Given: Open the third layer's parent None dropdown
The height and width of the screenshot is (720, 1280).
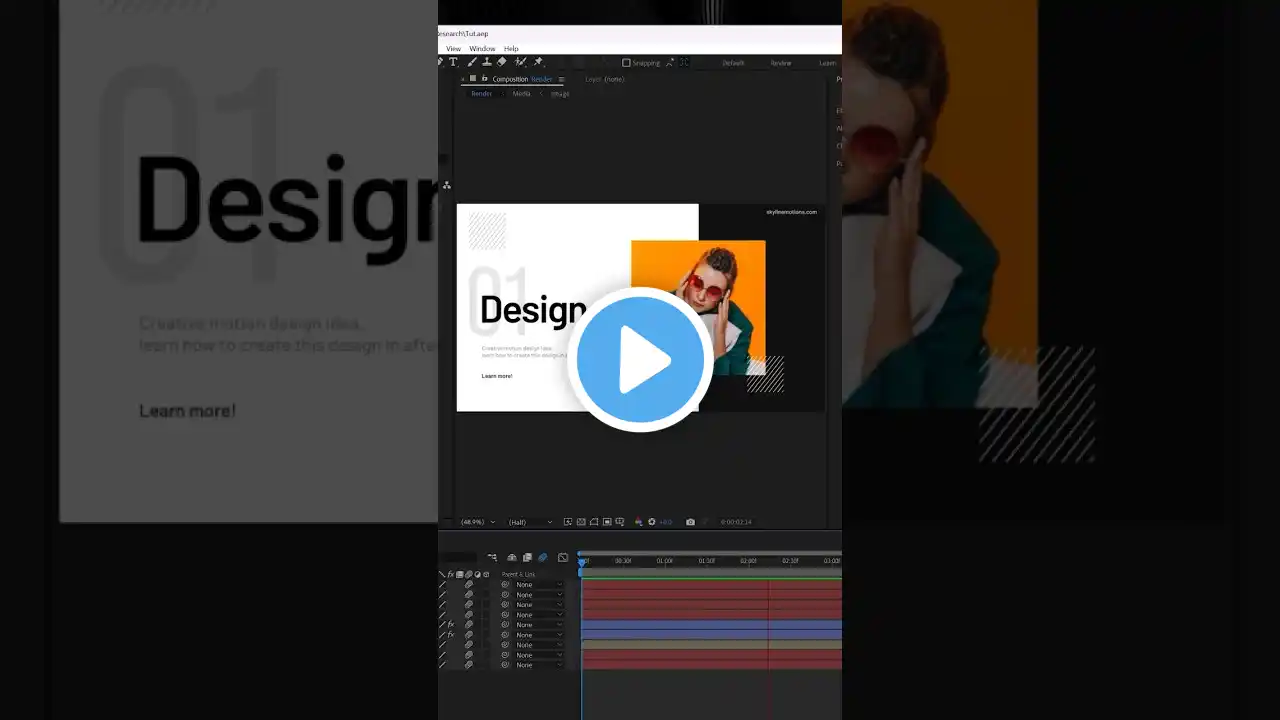Looking at the screenshot, I should [x=538, y=604].
